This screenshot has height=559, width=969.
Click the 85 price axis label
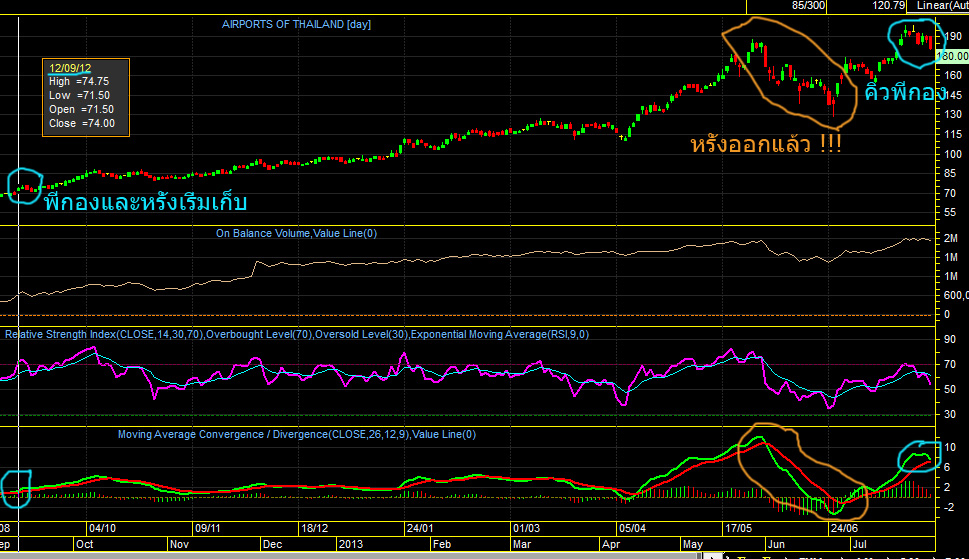(x=950, y=174)
